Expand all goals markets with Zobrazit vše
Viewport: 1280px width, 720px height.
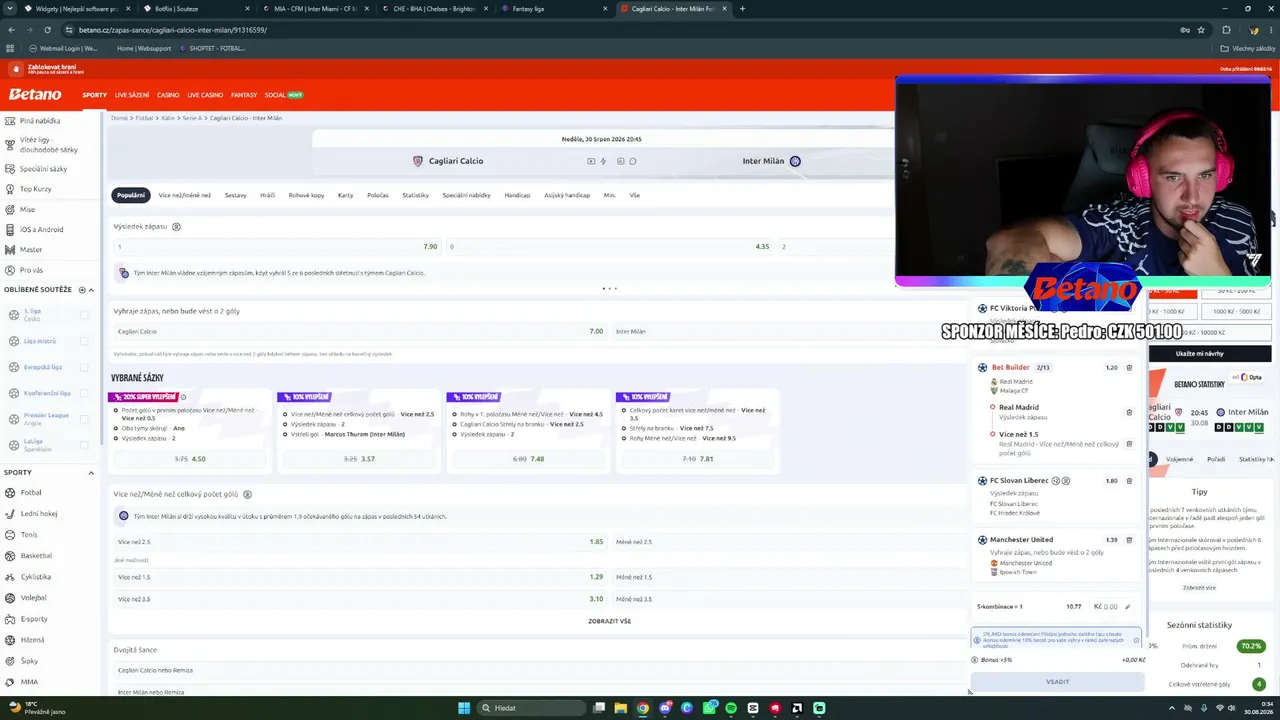609,621
